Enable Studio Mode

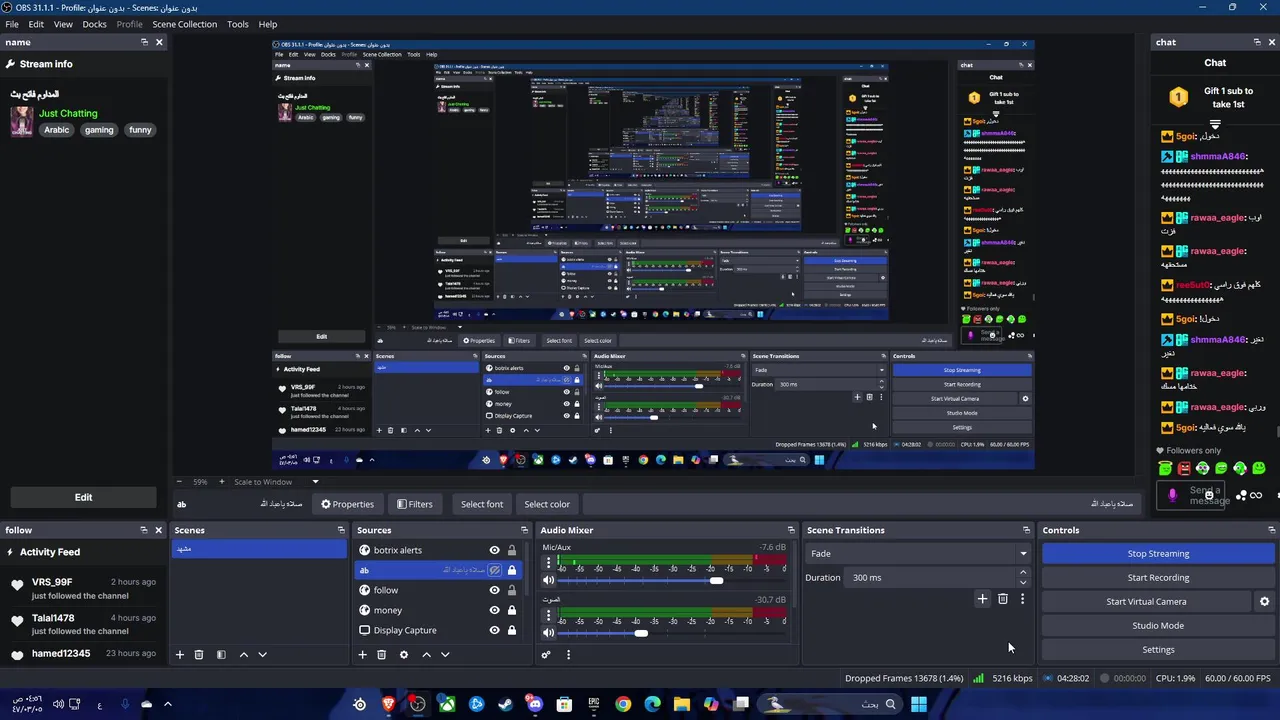[1158, 626]
